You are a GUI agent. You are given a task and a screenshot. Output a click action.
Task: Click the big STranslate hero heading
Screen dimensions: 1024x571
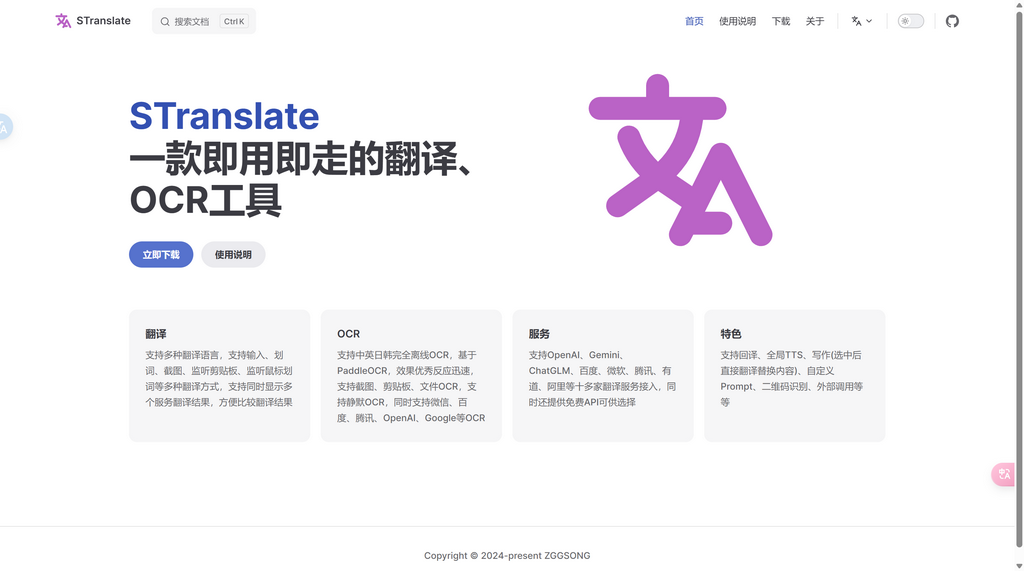(224, 116)
